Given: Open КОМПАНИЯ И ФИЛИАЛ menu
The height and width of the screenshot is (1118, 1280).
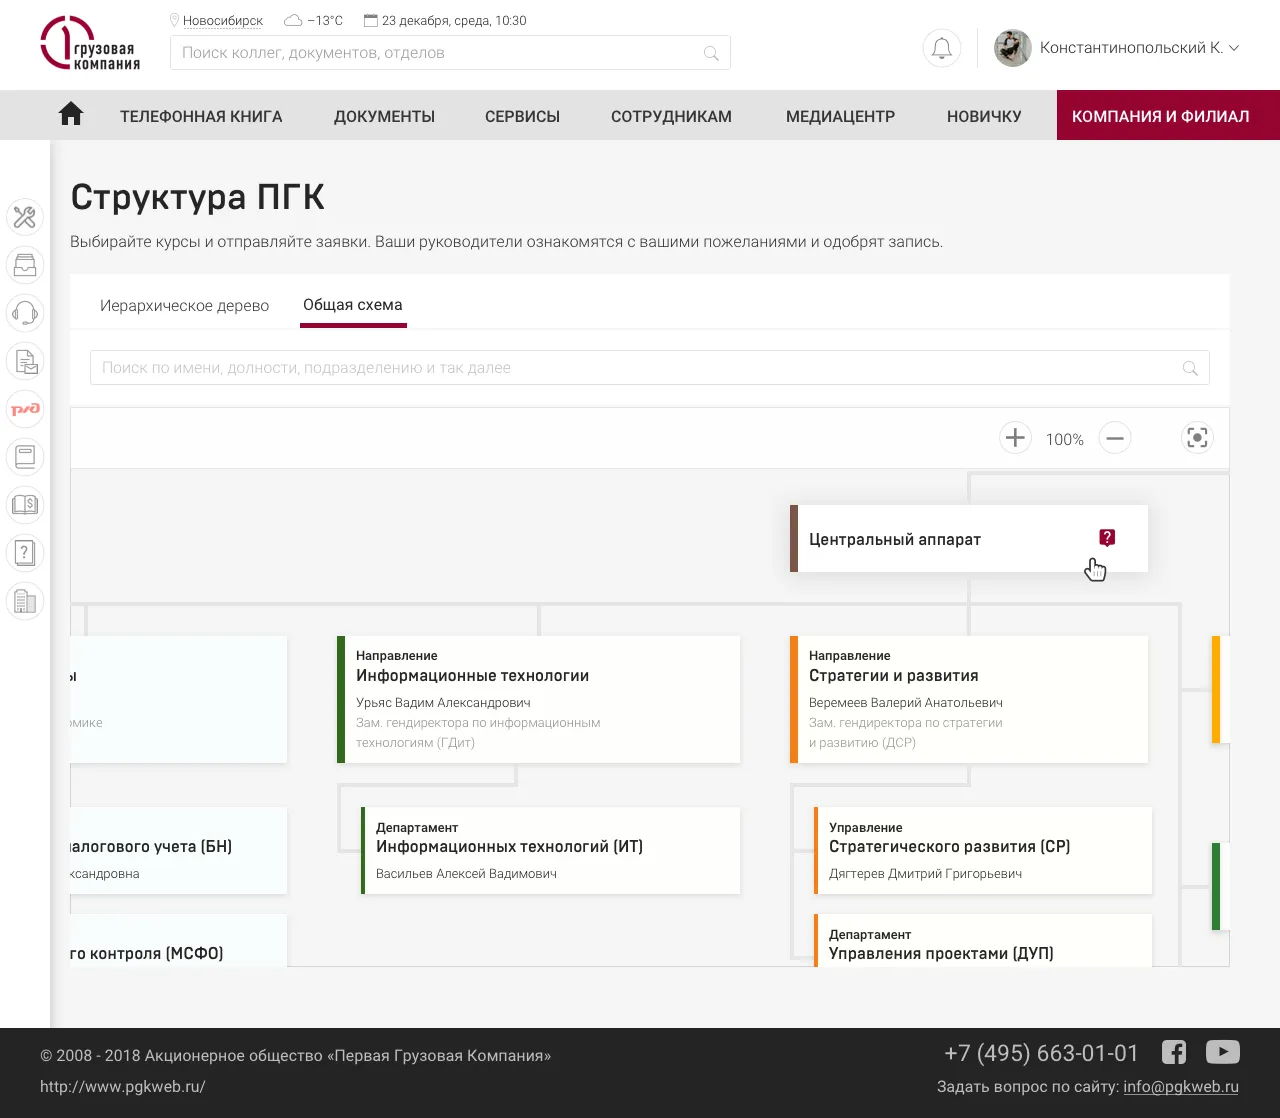Looking at the screenshot, I should tap(1168, 115).
